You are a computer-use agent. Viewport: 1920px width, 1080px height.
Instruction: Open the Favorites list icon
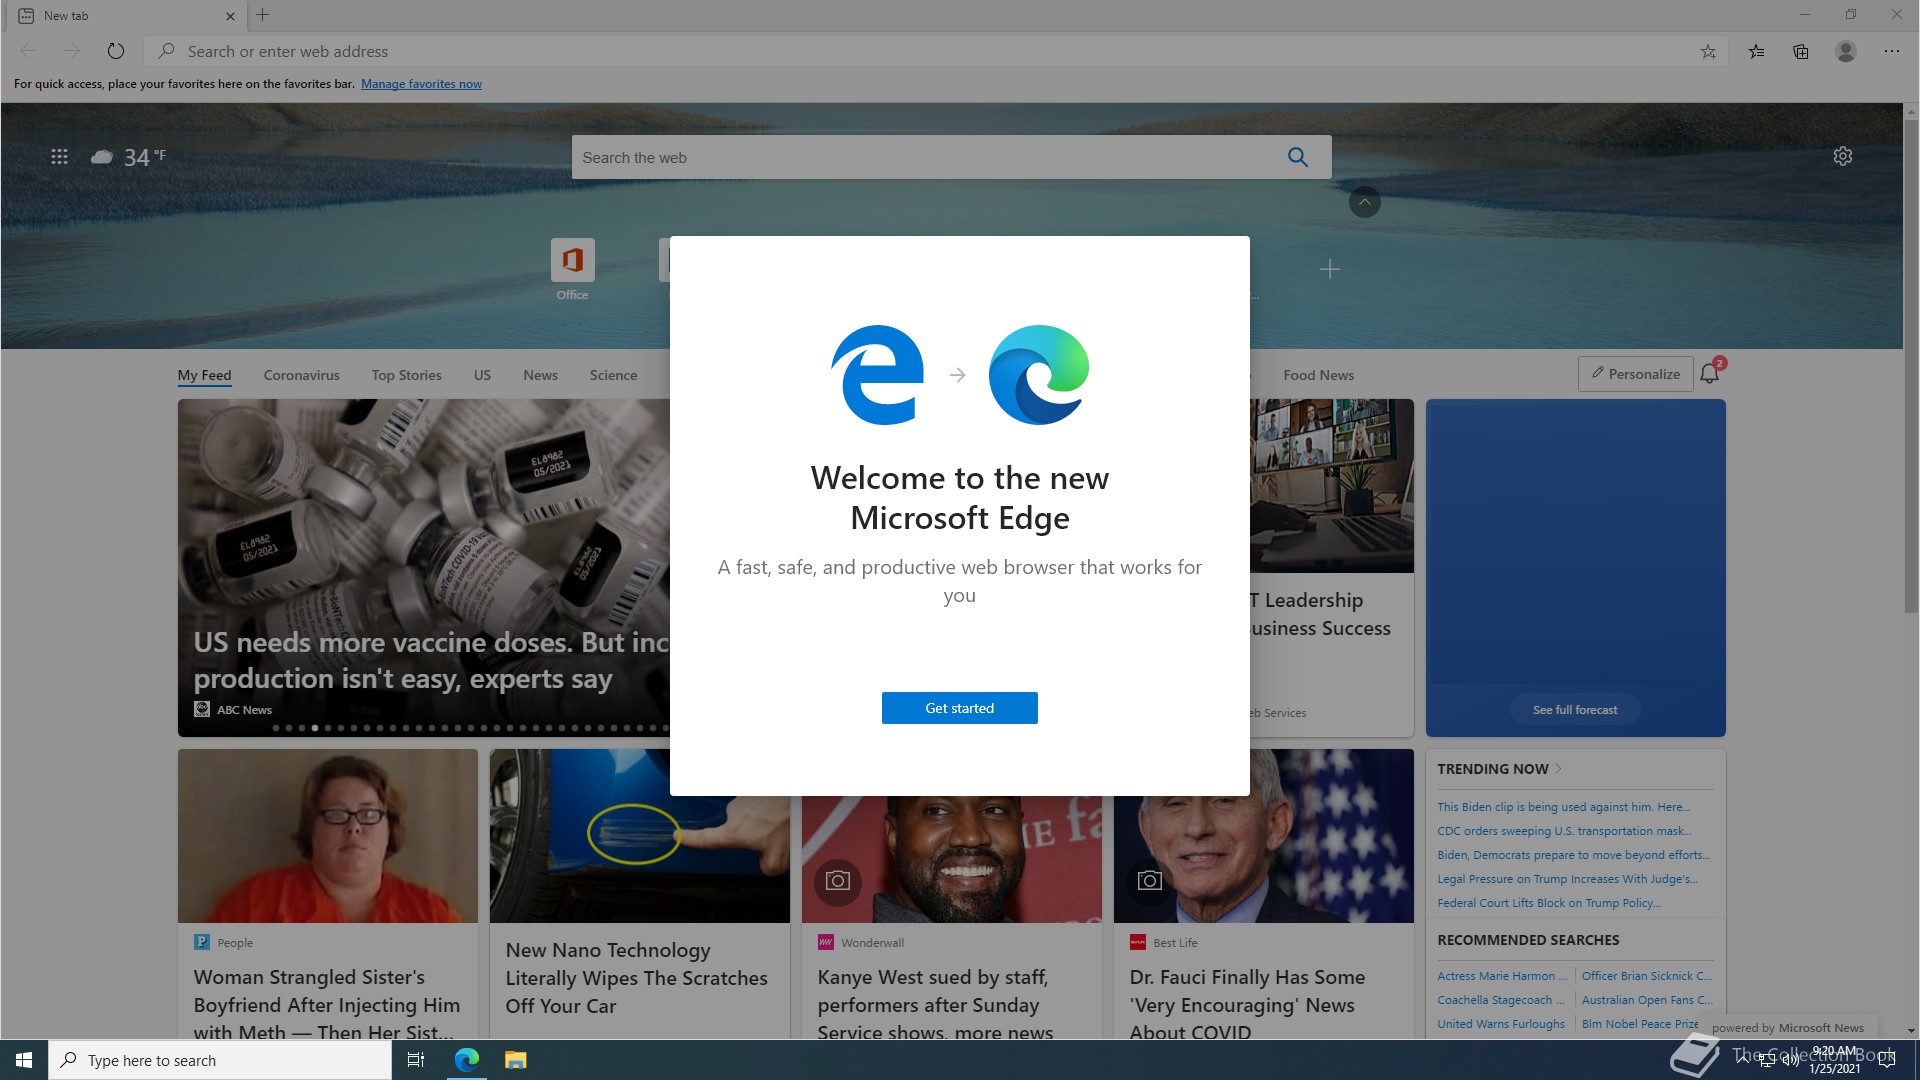tap(1756, 51)
